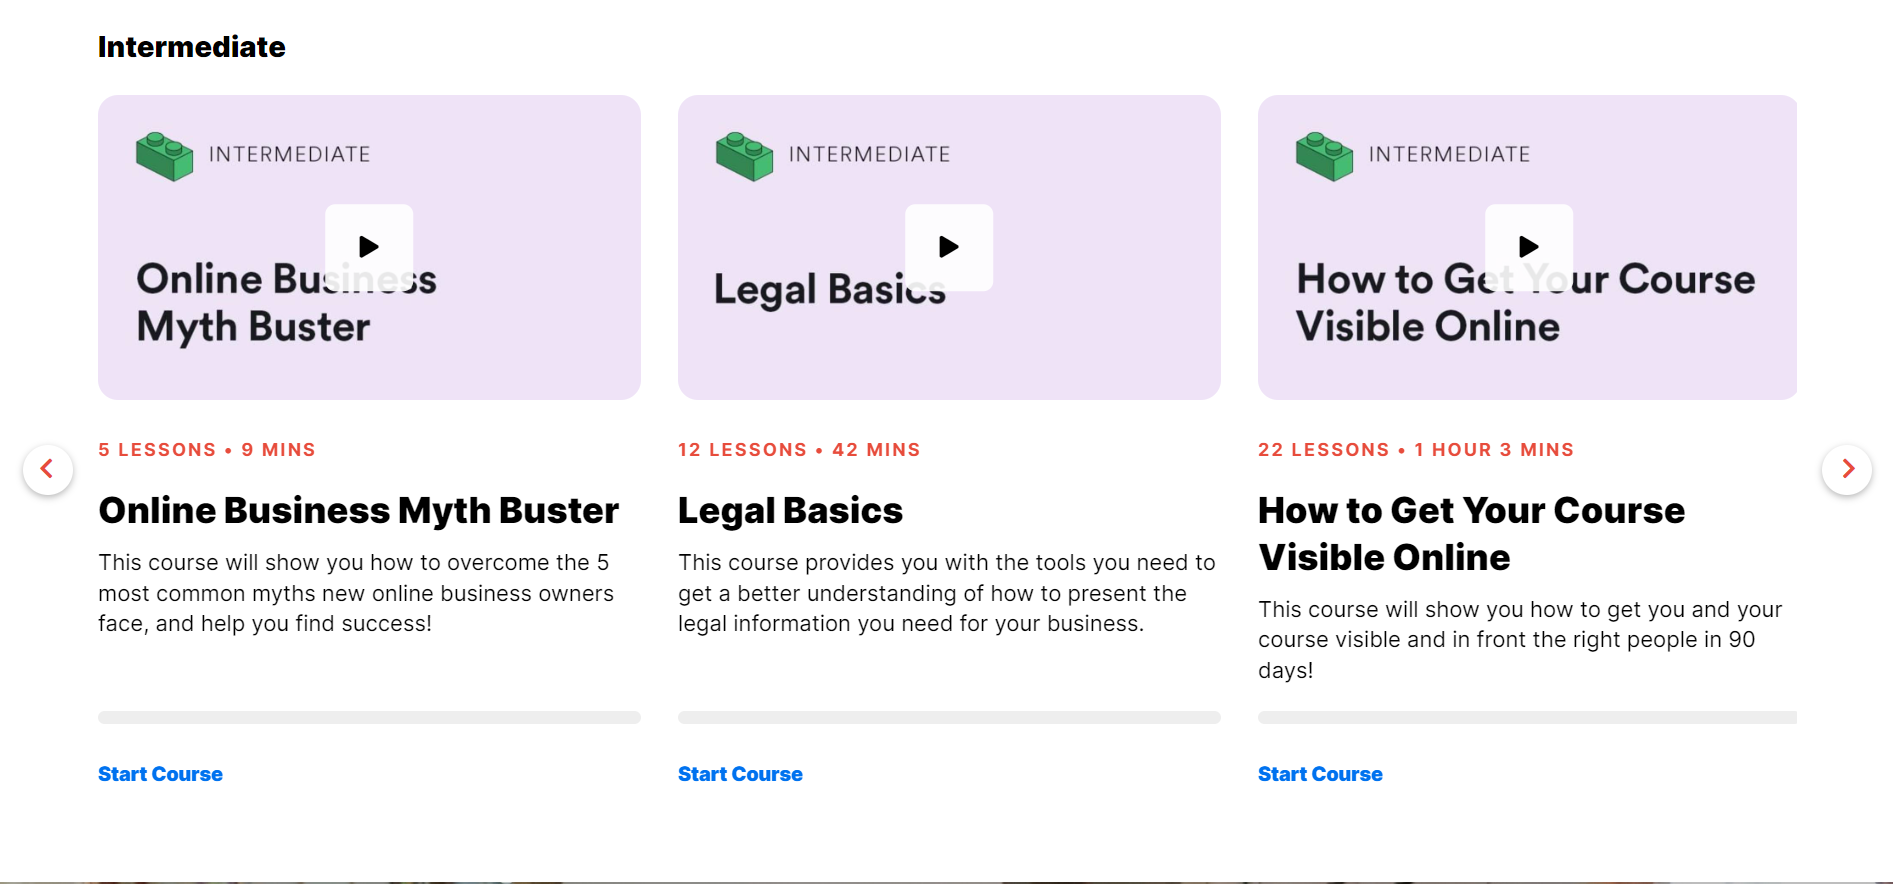The height and width of the screenshot is (884, 1893).
Task: Play the Legal Basics course video
Action: point(949,247)
